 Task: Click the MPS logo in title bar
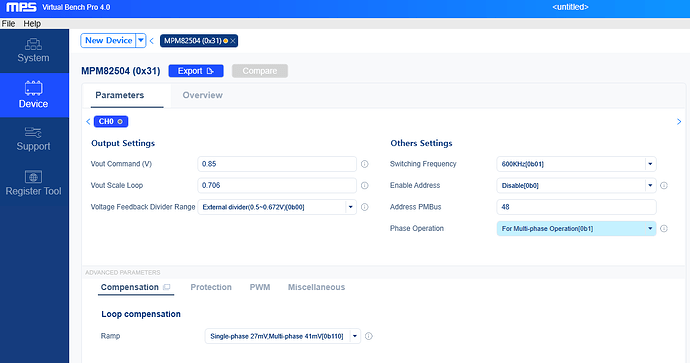click(x=21, y=7)
